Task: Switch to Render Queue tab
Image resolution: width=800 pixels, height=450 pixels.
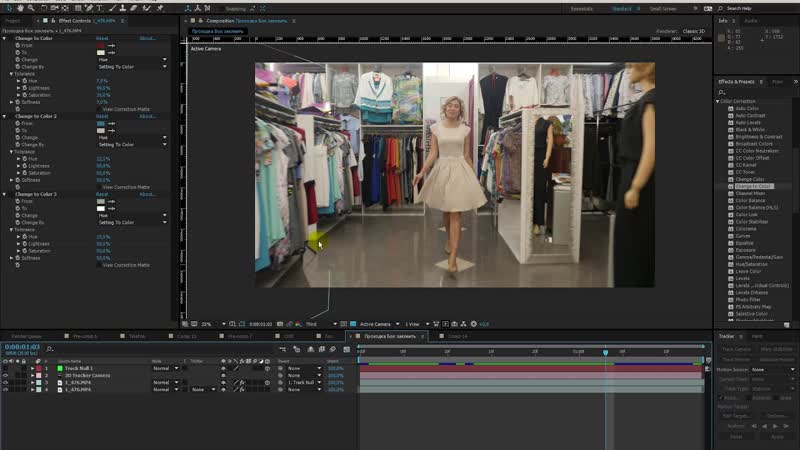Action: (x=27, y=336)
